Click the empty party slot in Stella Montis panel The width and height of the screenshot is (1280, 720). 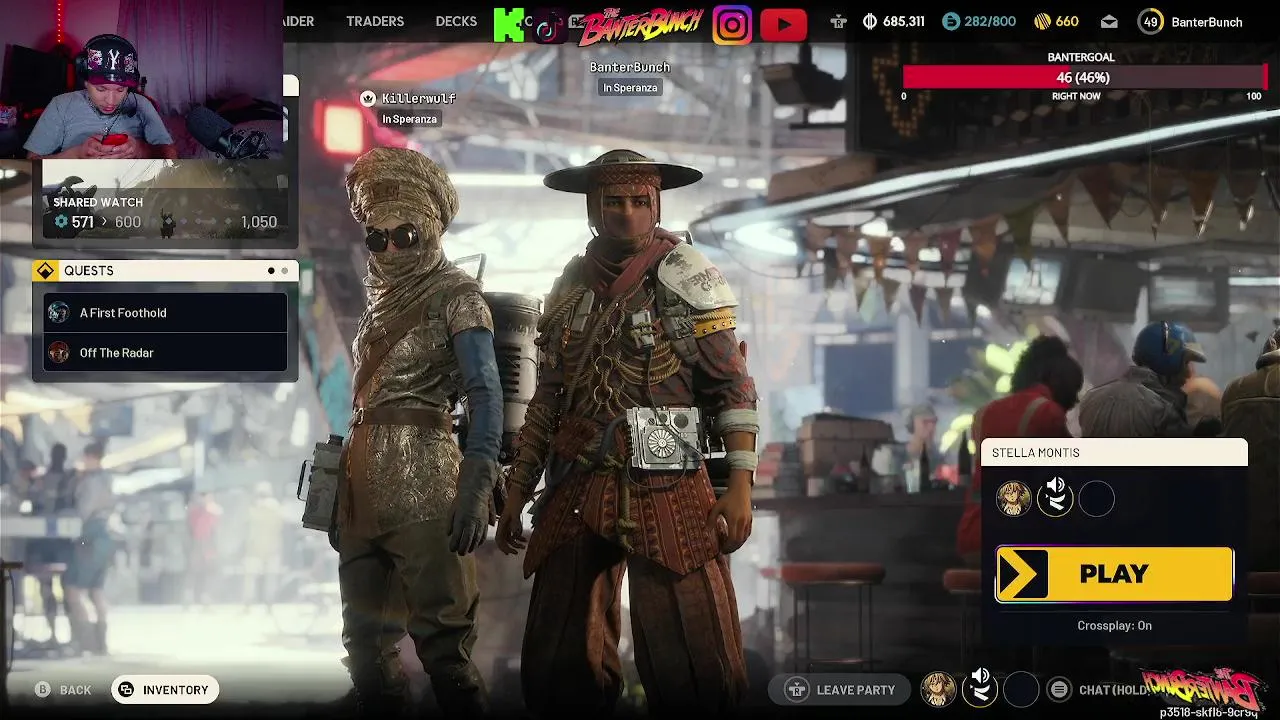(1097, 498)
